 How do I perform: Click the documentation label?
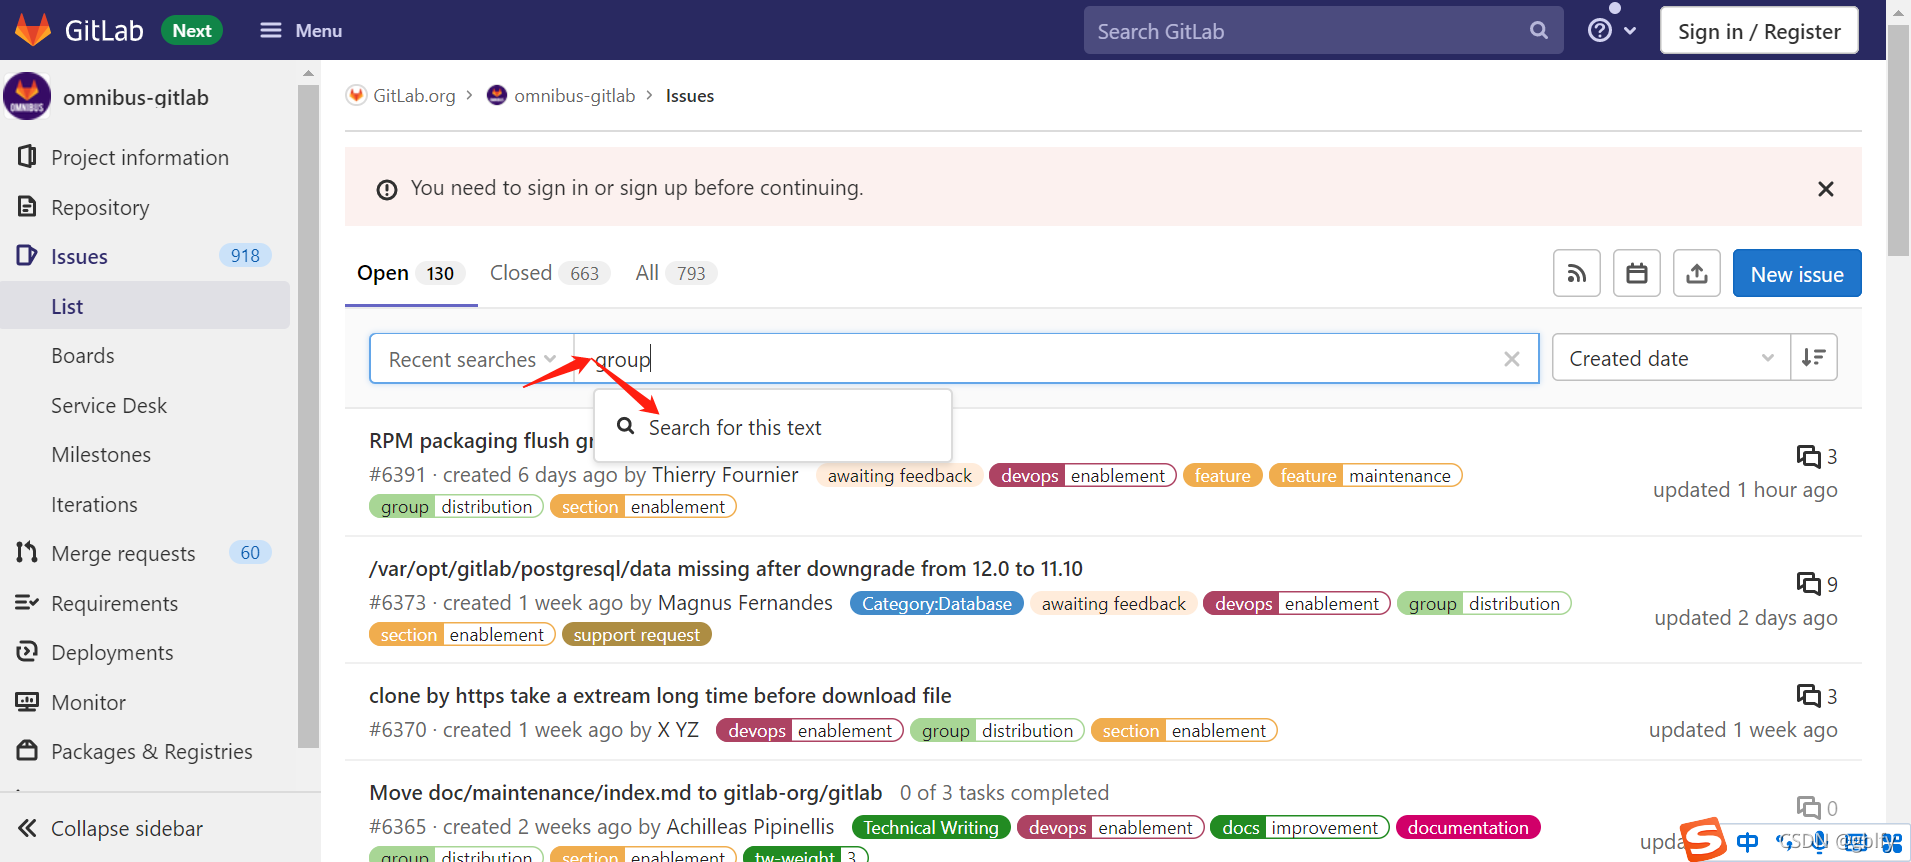(x=1468, y=828)
